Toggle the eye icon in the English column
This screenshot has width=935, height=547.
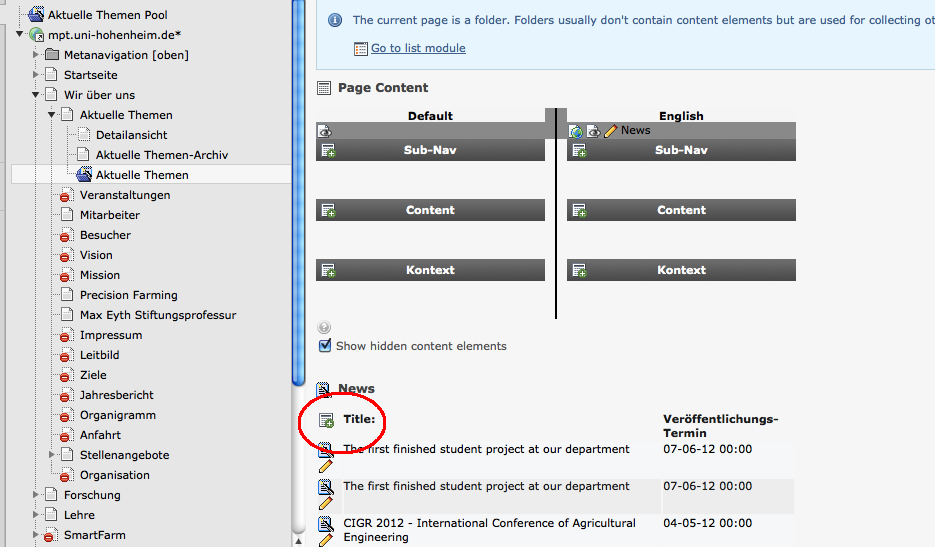pos(593,131)
